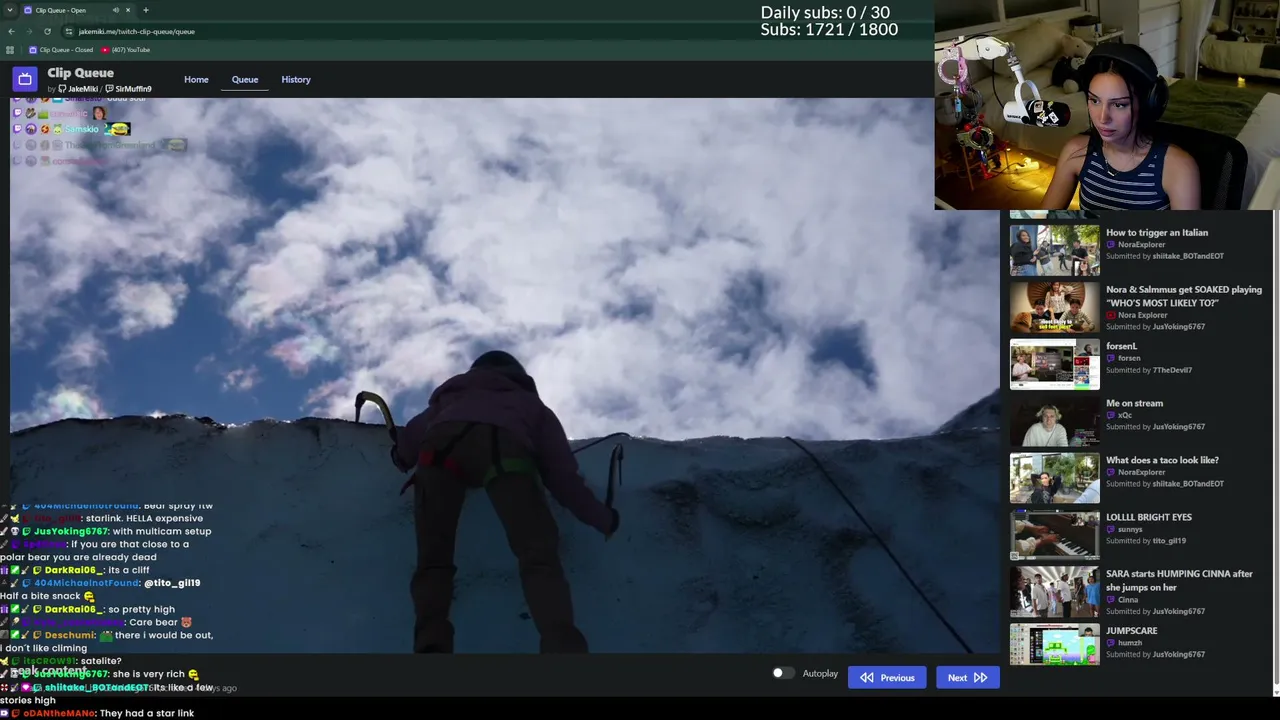The width and height of the screenshot is (1280, 720).
Task: Click the channel name 'humzh'
Action: click(1130, 643)
